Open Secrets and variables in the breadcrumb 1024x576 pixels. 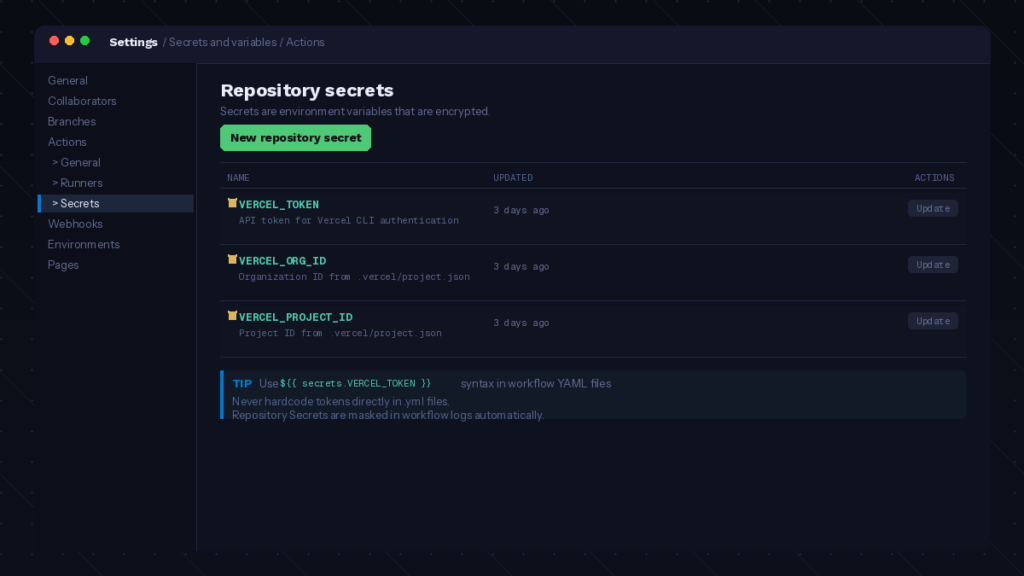click(221, 42)
